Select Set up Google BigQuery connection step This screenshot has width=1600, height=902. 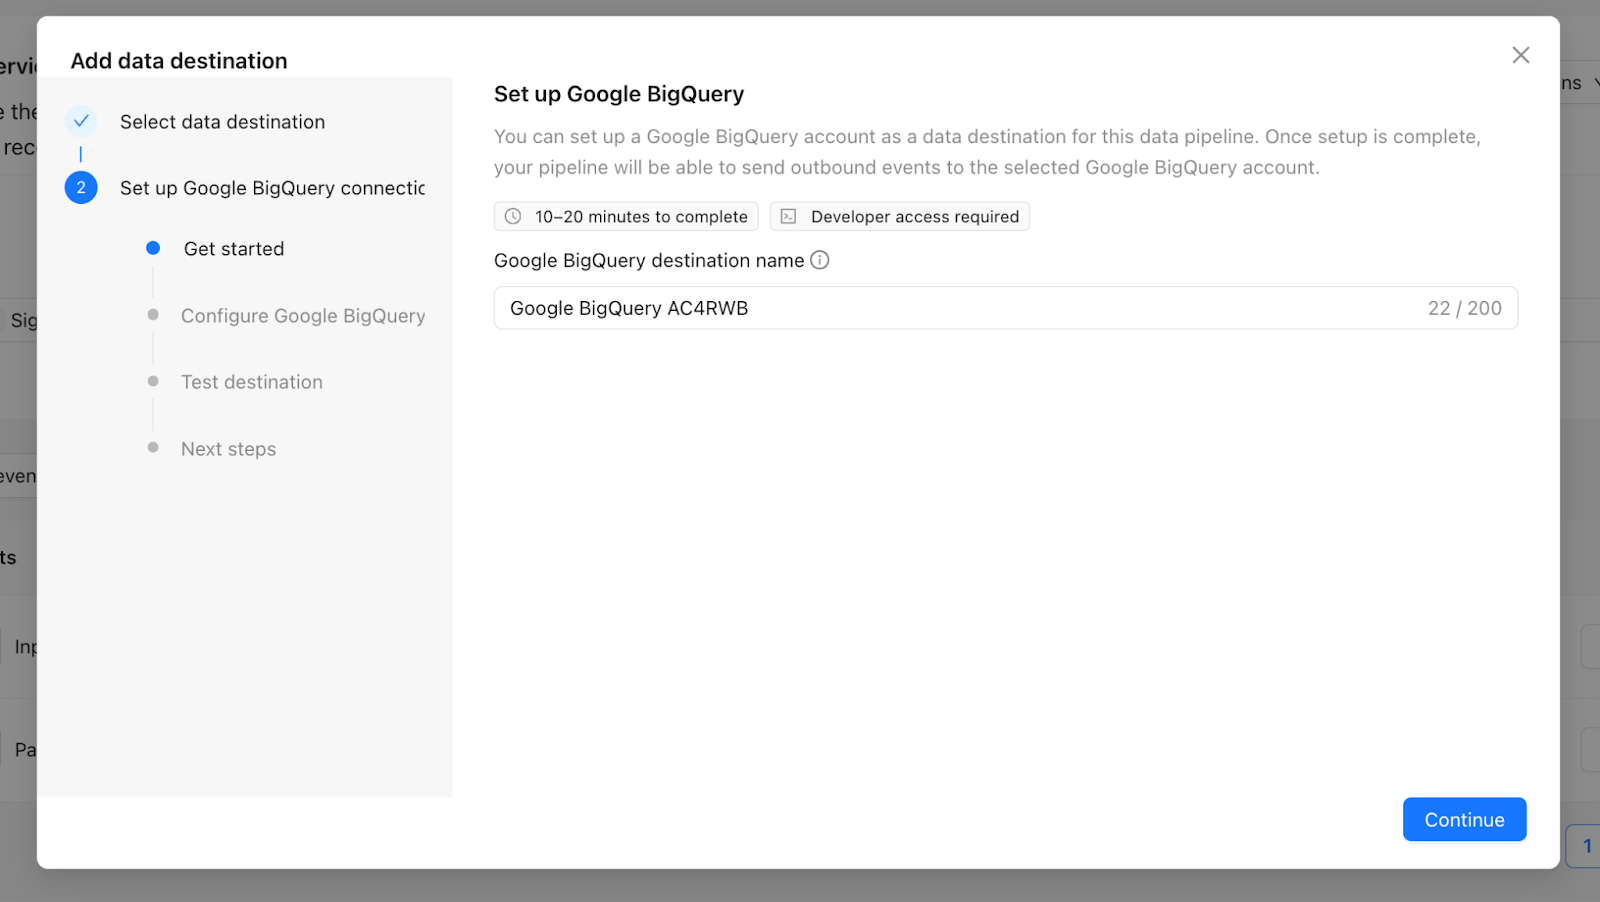tap(272, 188)
